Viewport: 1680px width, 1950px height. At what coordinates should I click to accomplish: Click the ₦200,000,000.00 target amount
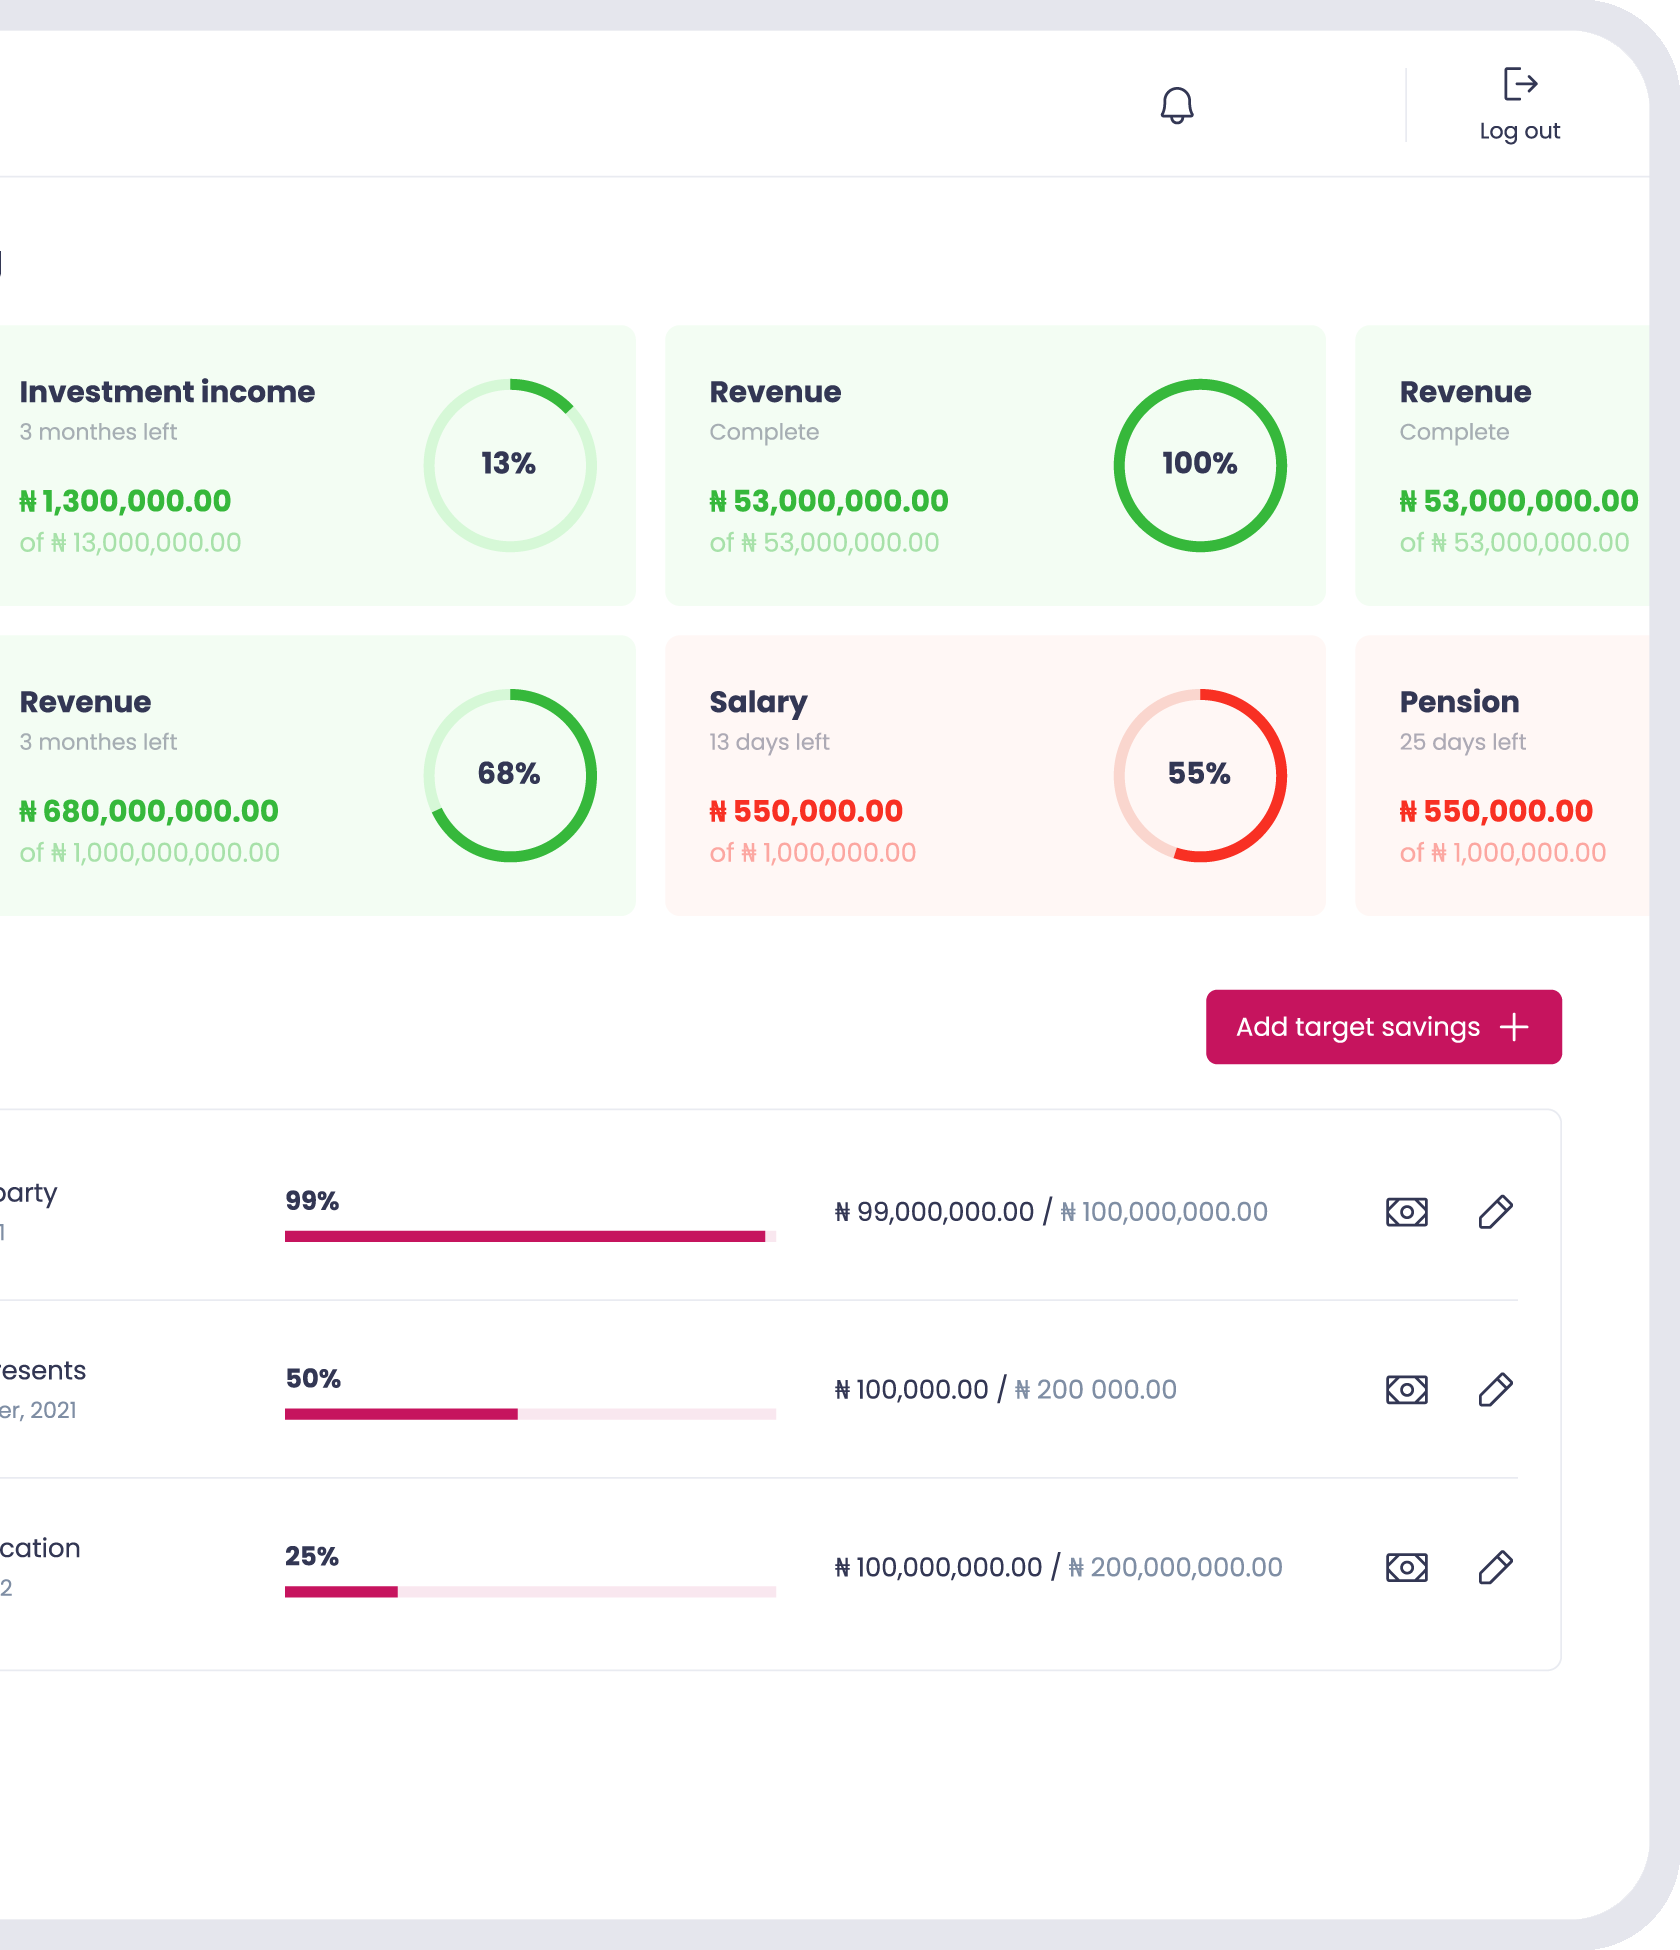tap(1176, 1568)
